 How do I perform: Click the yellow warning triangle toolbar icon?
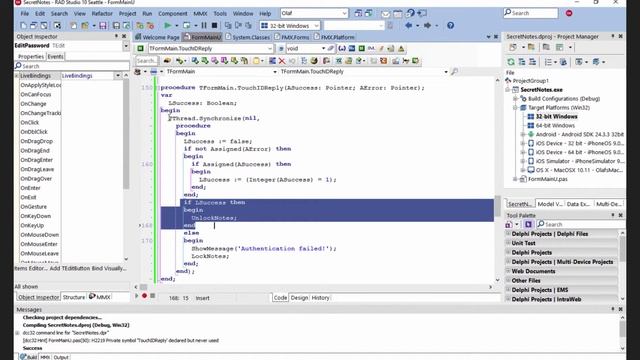[401, 49]
